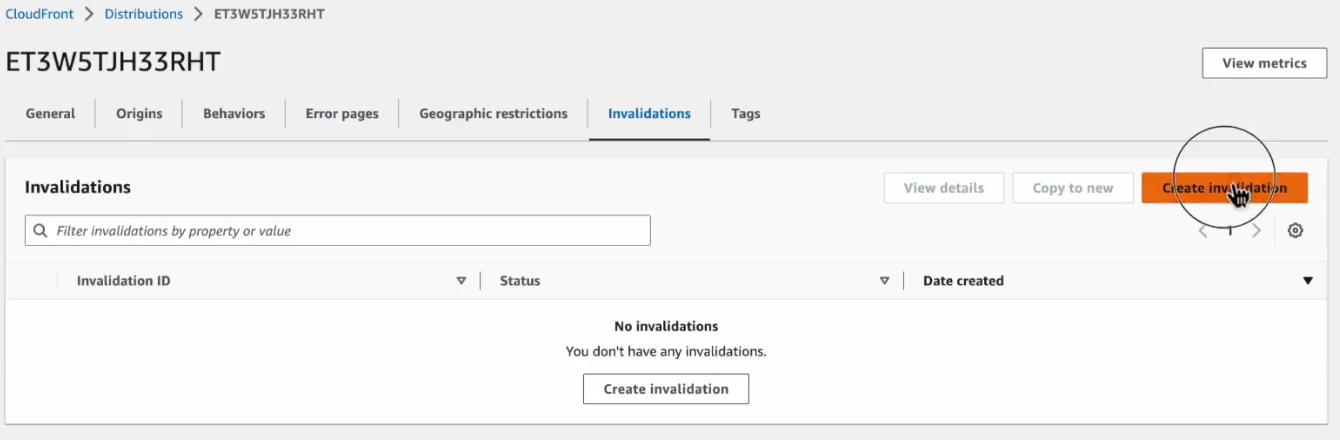Sort by Date created arrow
The height and width of the screenshot is (440, 1340).
1307,281
